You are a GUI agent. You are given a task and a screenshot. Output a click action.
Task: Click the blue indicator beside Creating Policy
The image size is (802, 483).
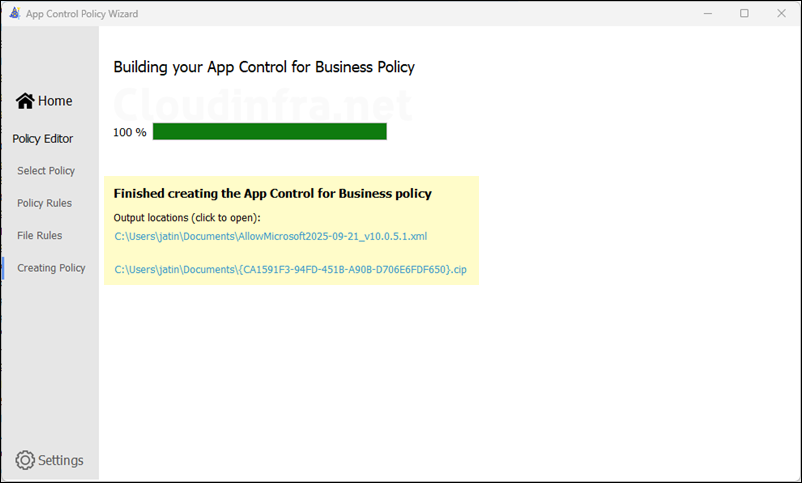point(3,268)
